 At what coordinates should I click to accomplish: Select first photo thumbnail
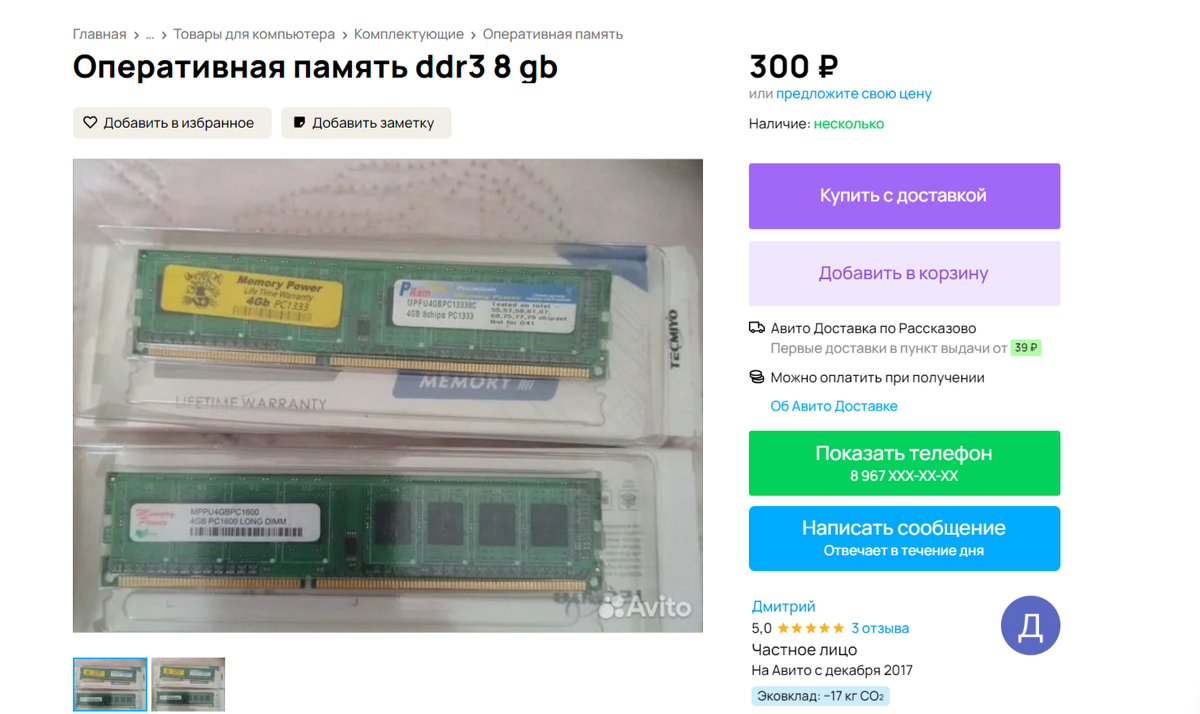pos(110,684)
